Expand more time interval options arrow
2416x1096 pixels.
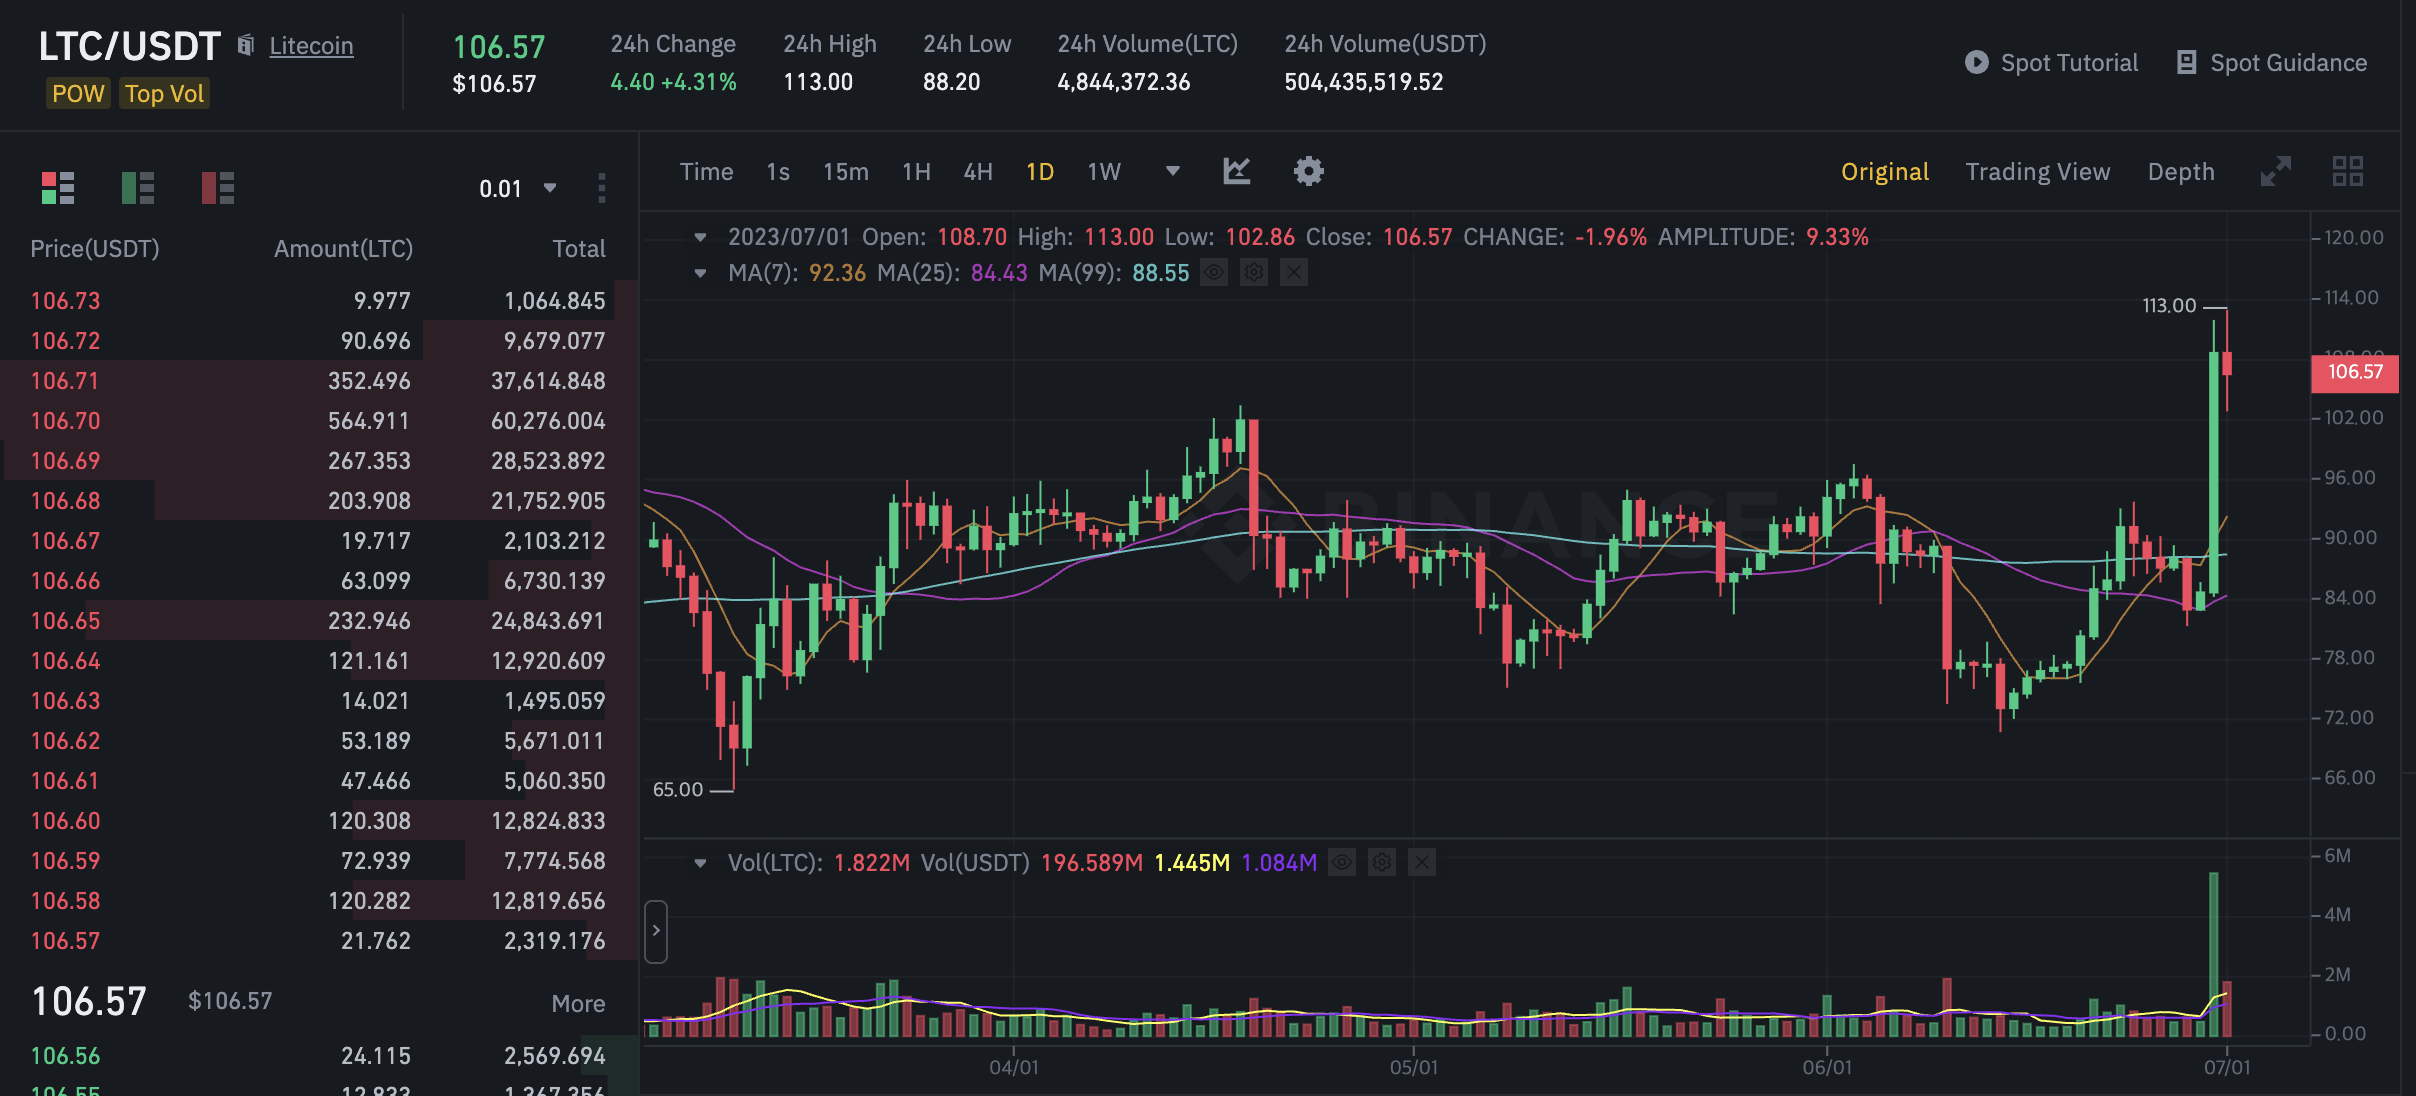click(1173, 171)
